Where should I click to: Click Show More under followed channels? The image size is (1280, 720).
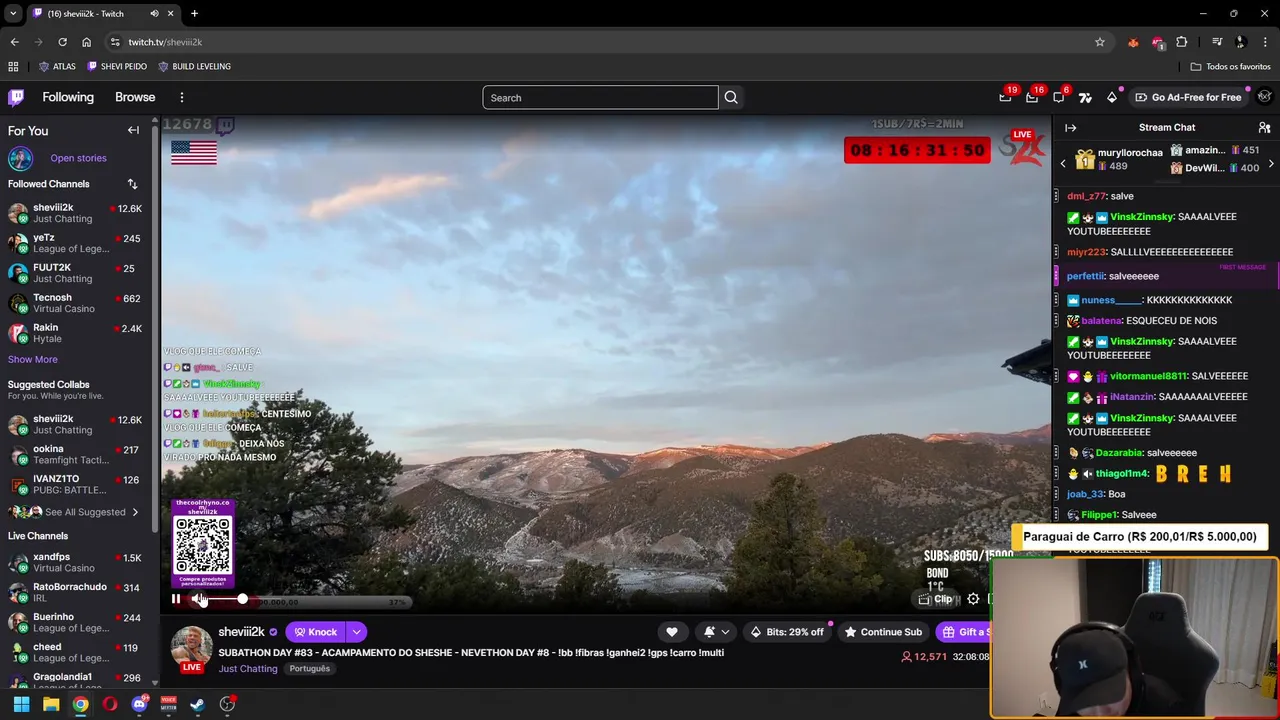tap(33, 359)
